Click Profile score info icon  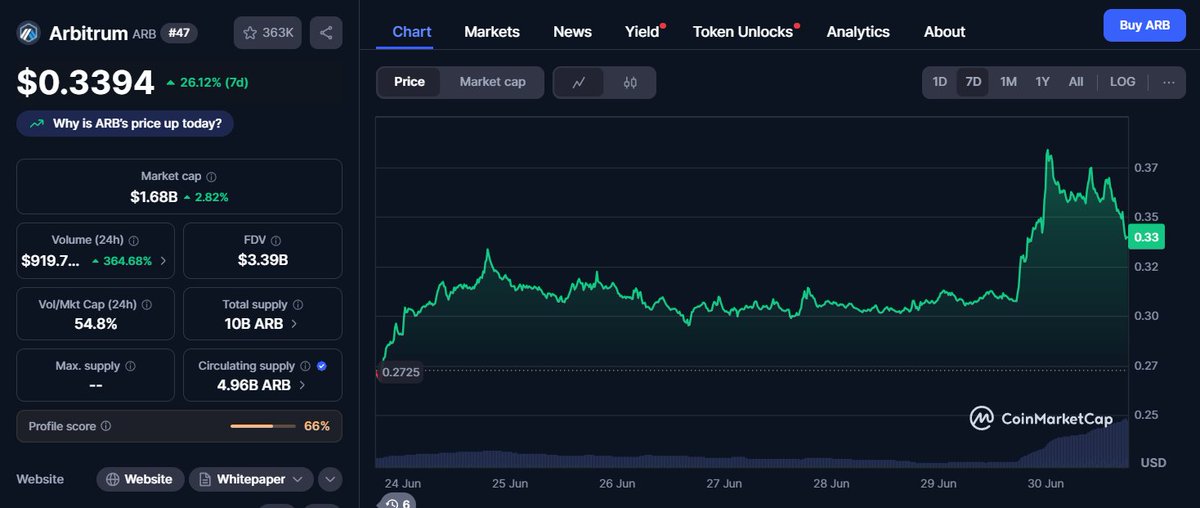click(106, 426)
